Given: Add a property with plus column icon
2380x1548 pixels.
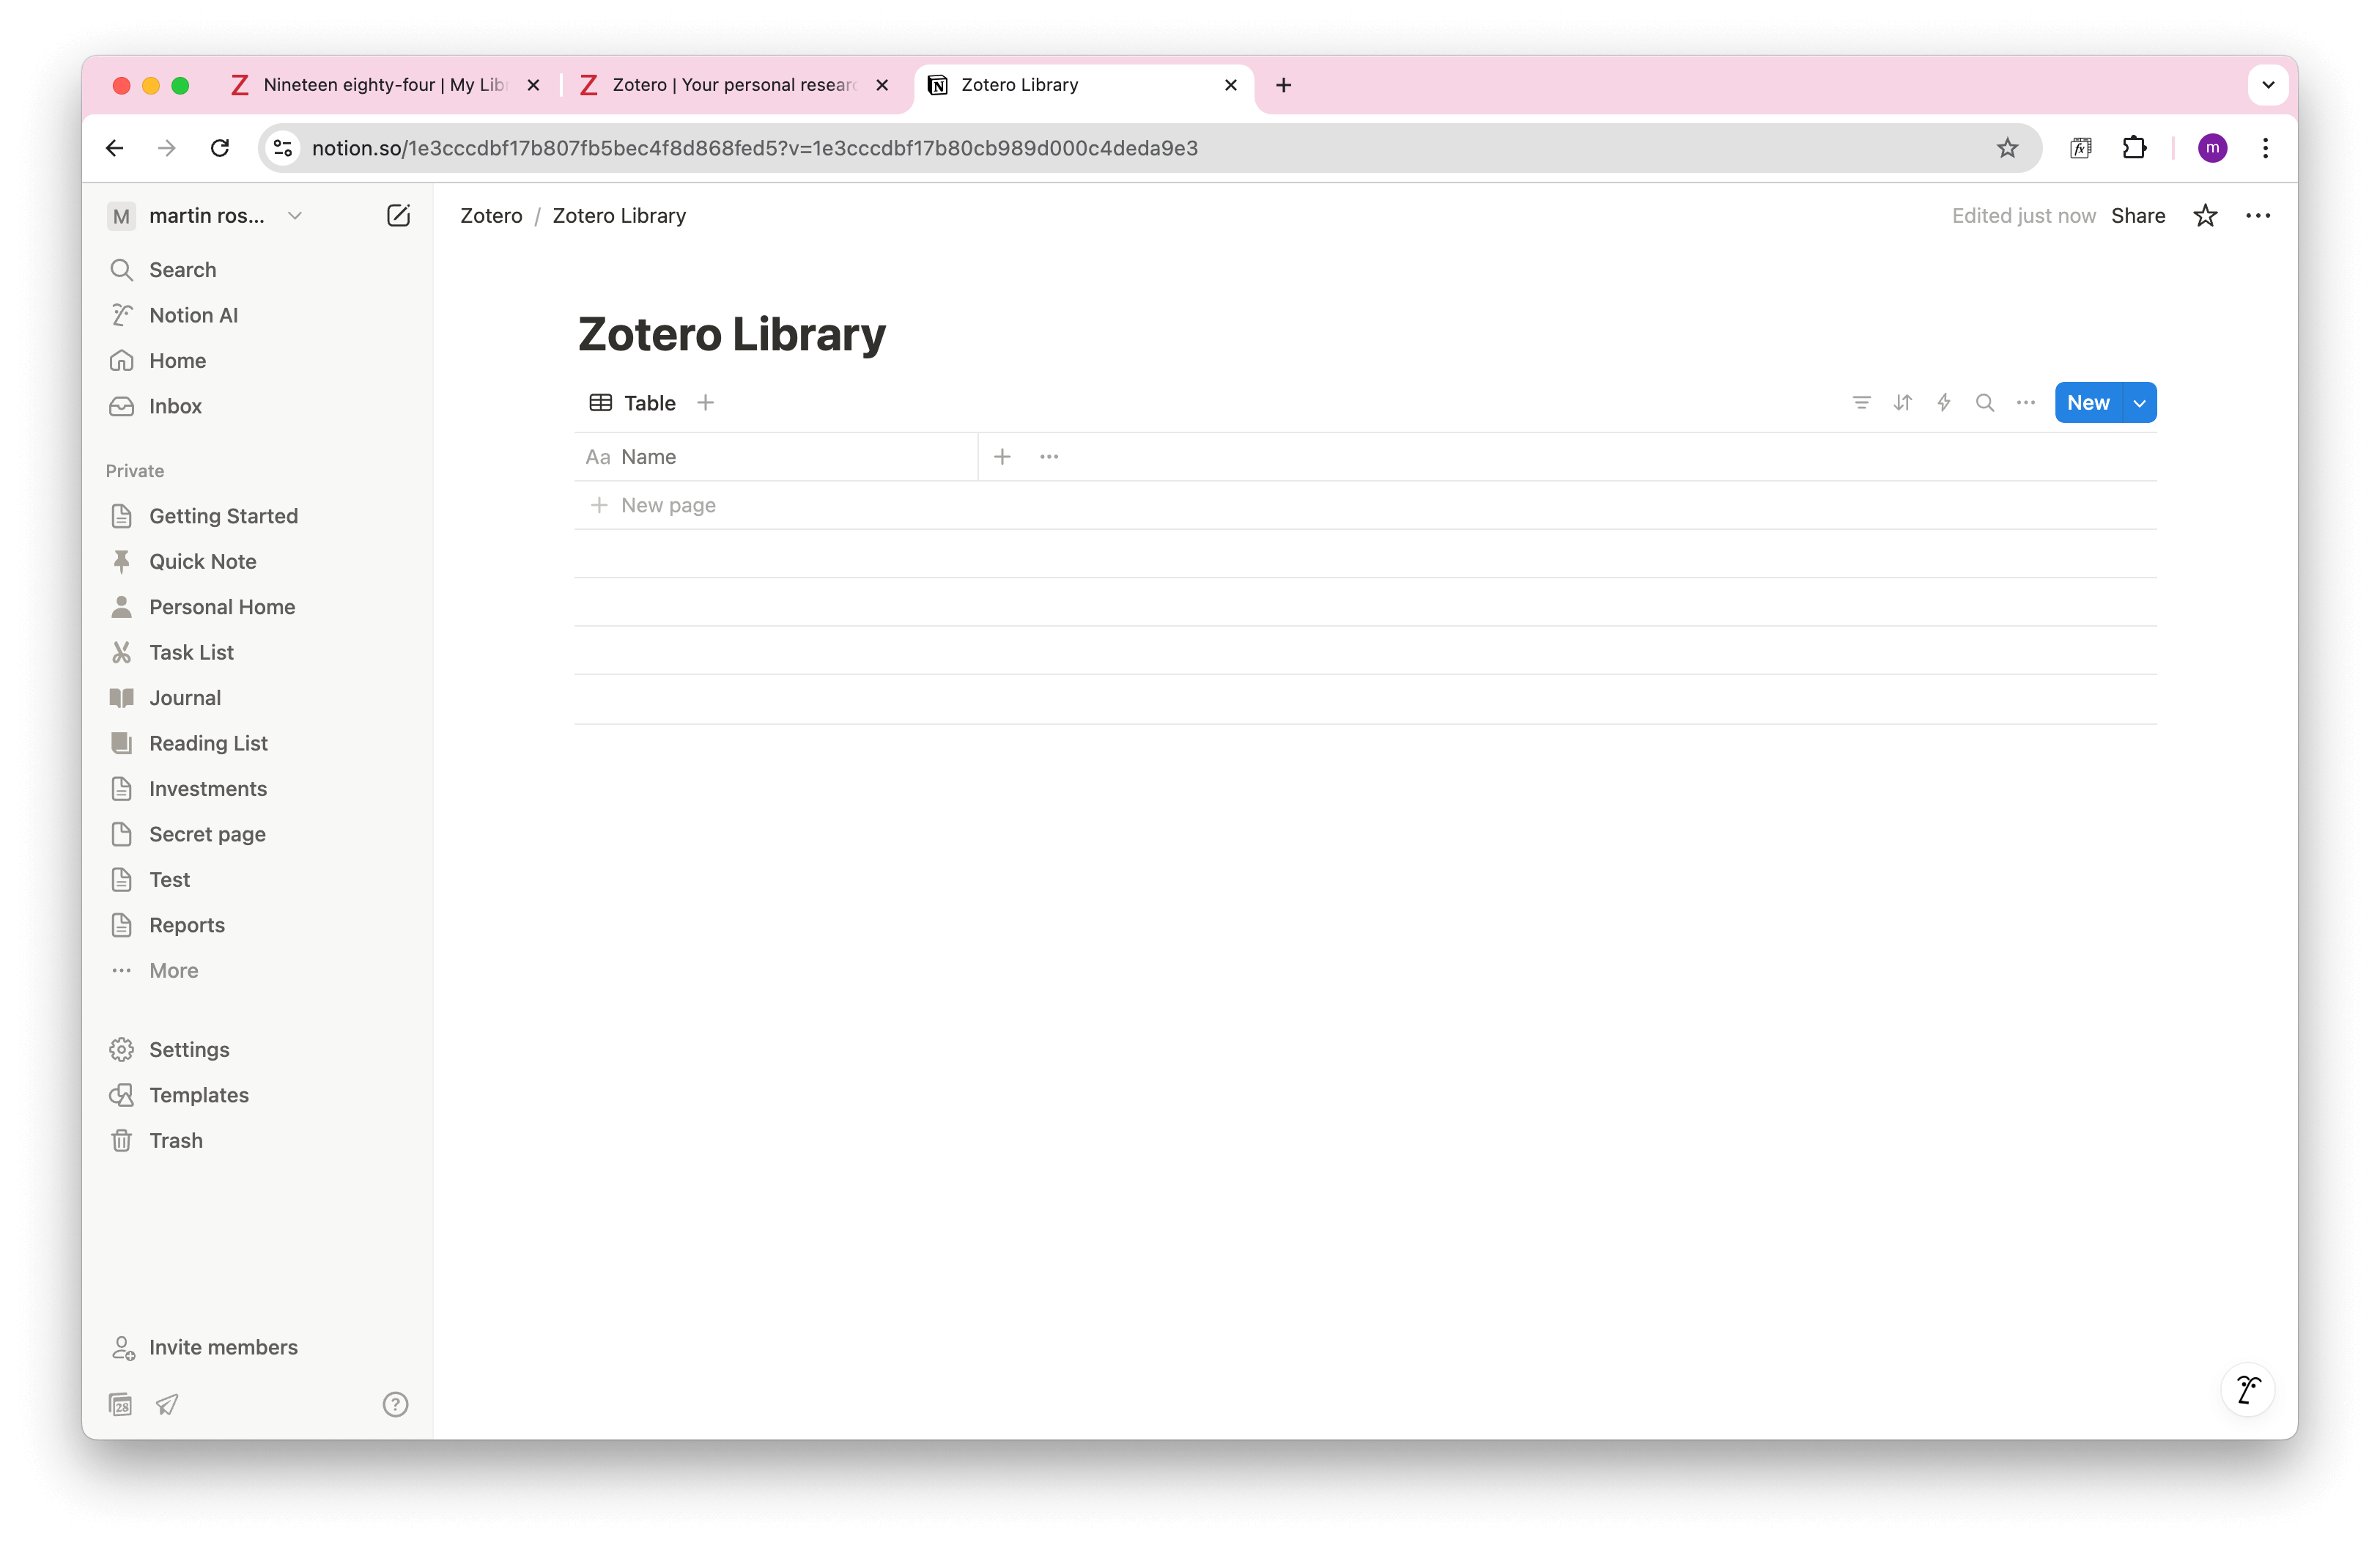Looking at the screenshot, I should (x=1002, y=457).
